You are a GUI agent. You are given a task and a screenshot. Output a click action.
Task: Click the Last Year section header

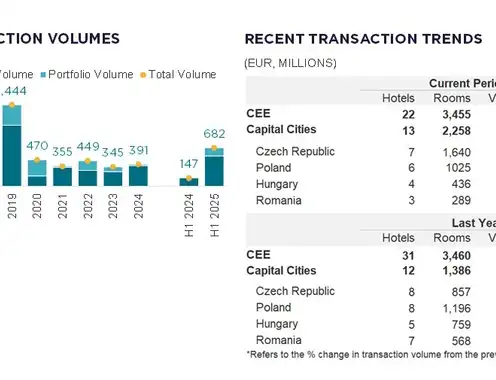coord(474,223)
